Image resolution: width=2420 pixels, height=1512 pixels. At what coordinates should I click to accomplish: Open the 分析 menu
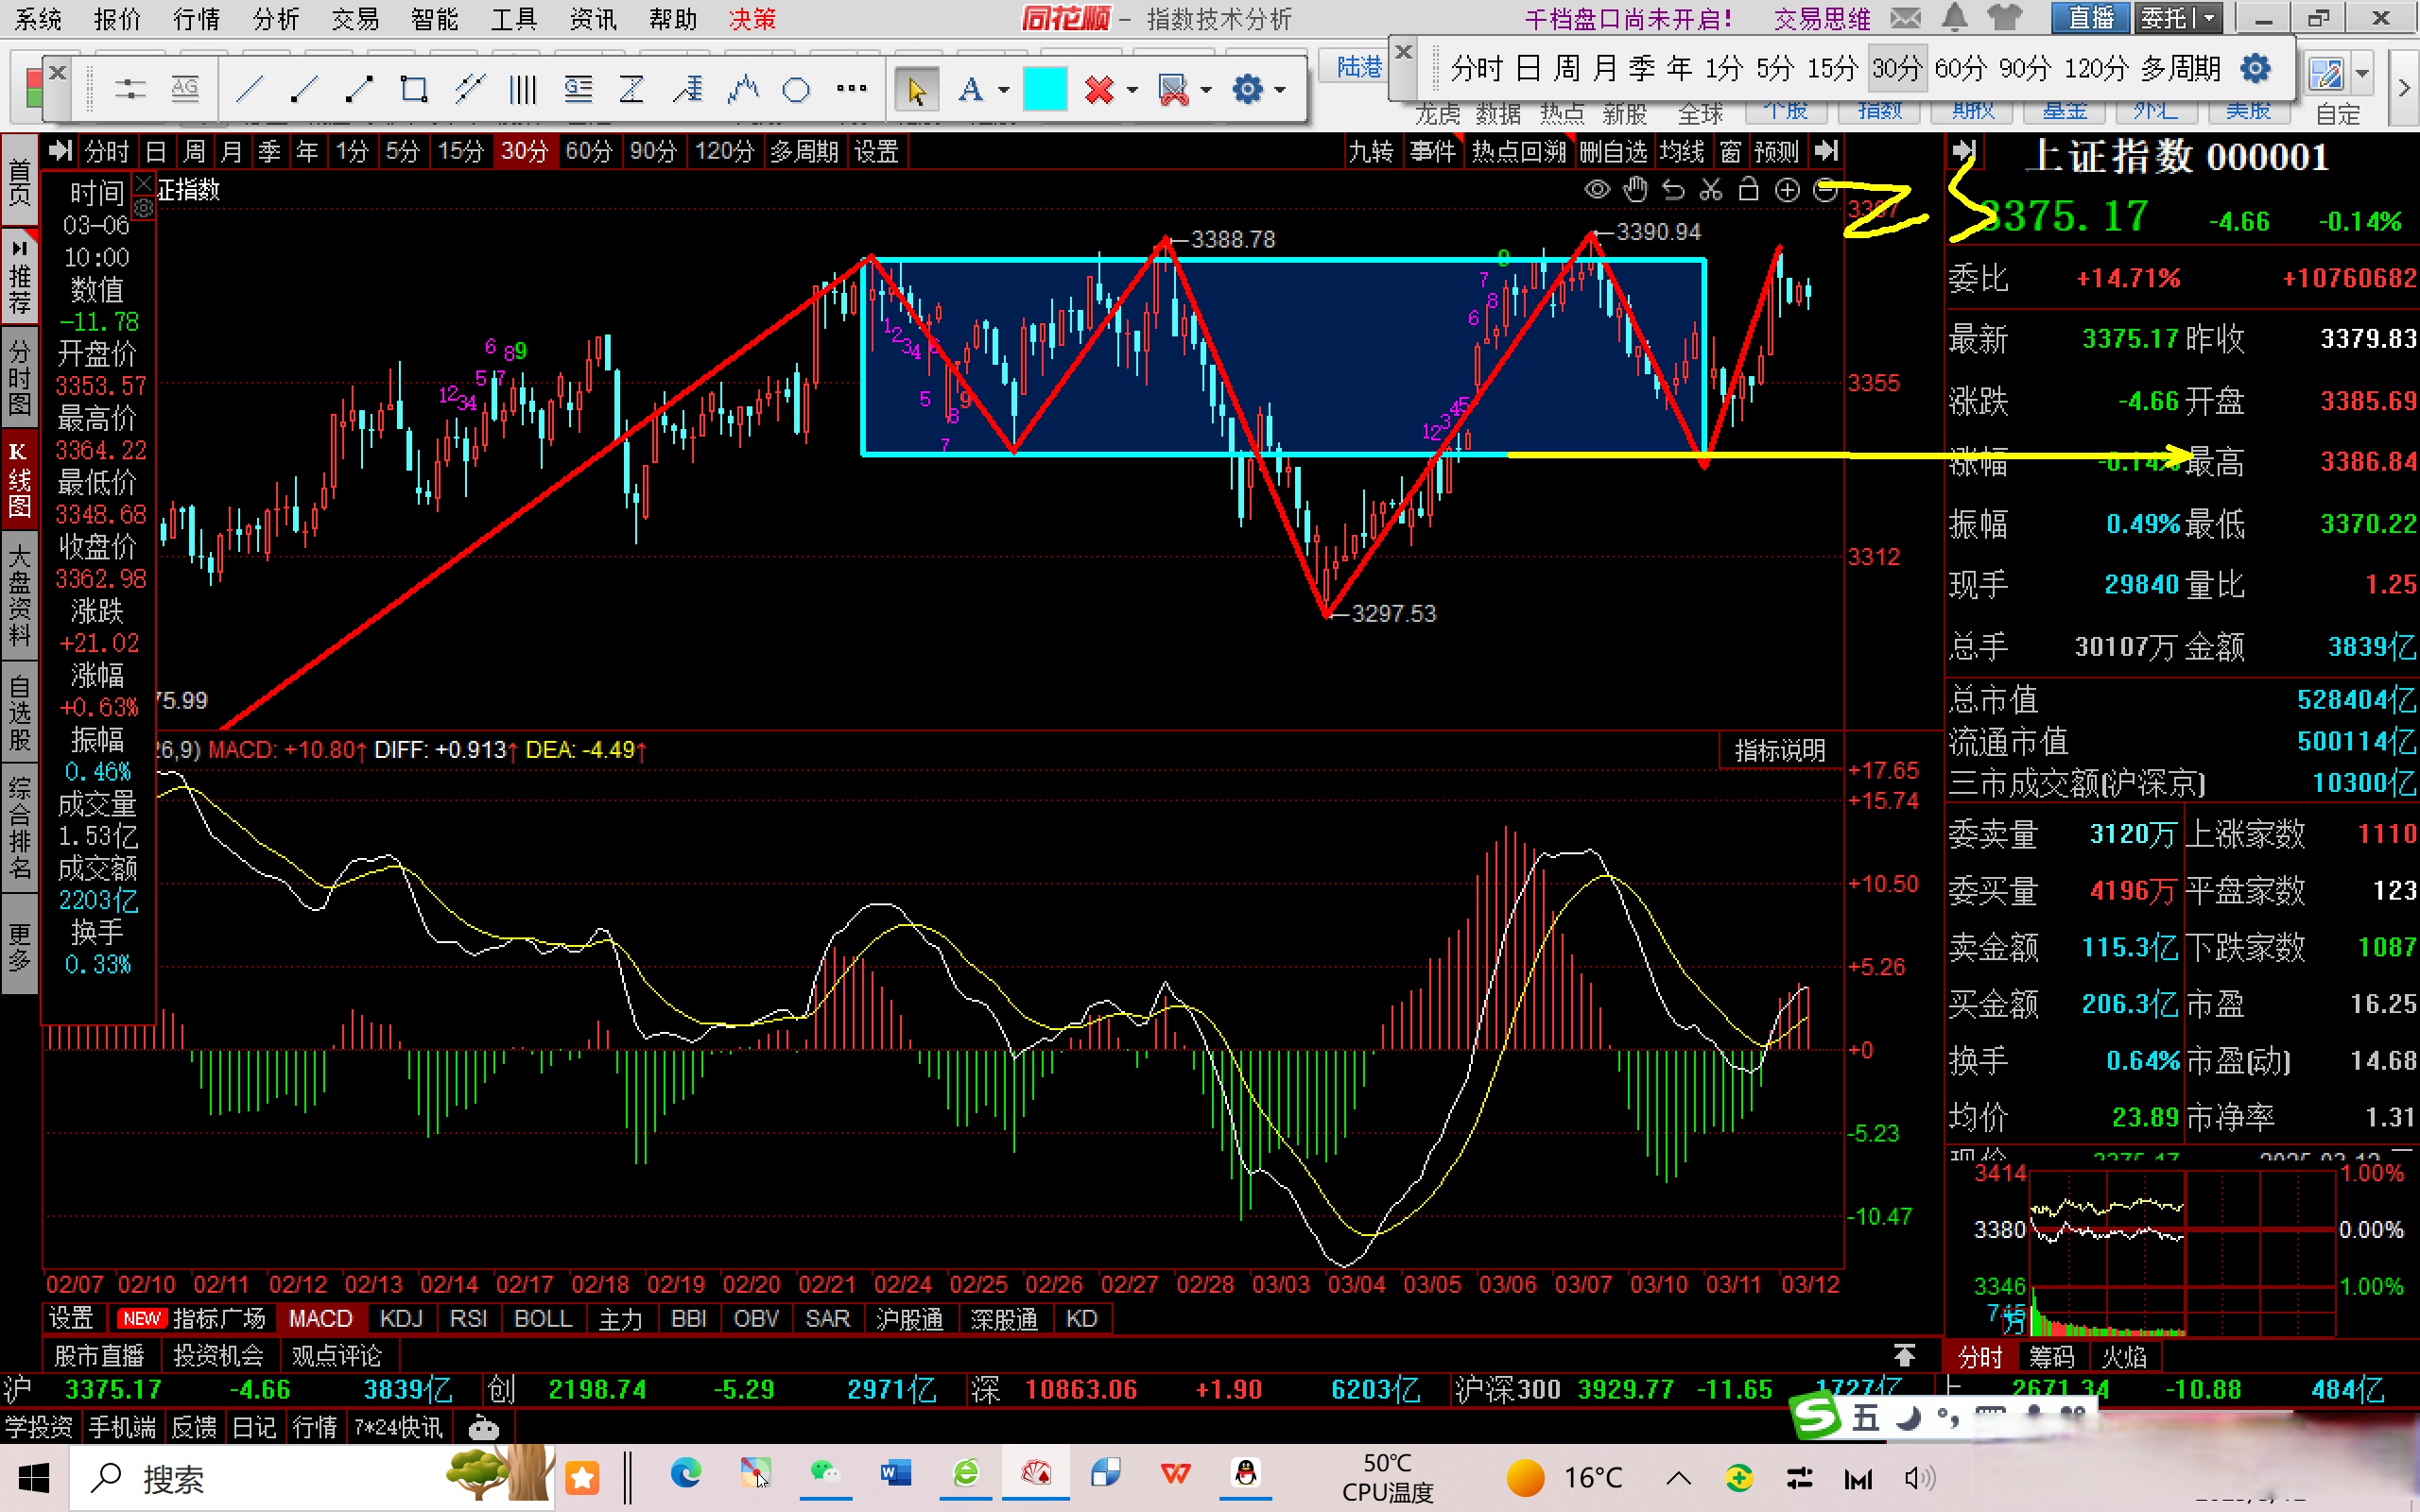coord(275,19)
